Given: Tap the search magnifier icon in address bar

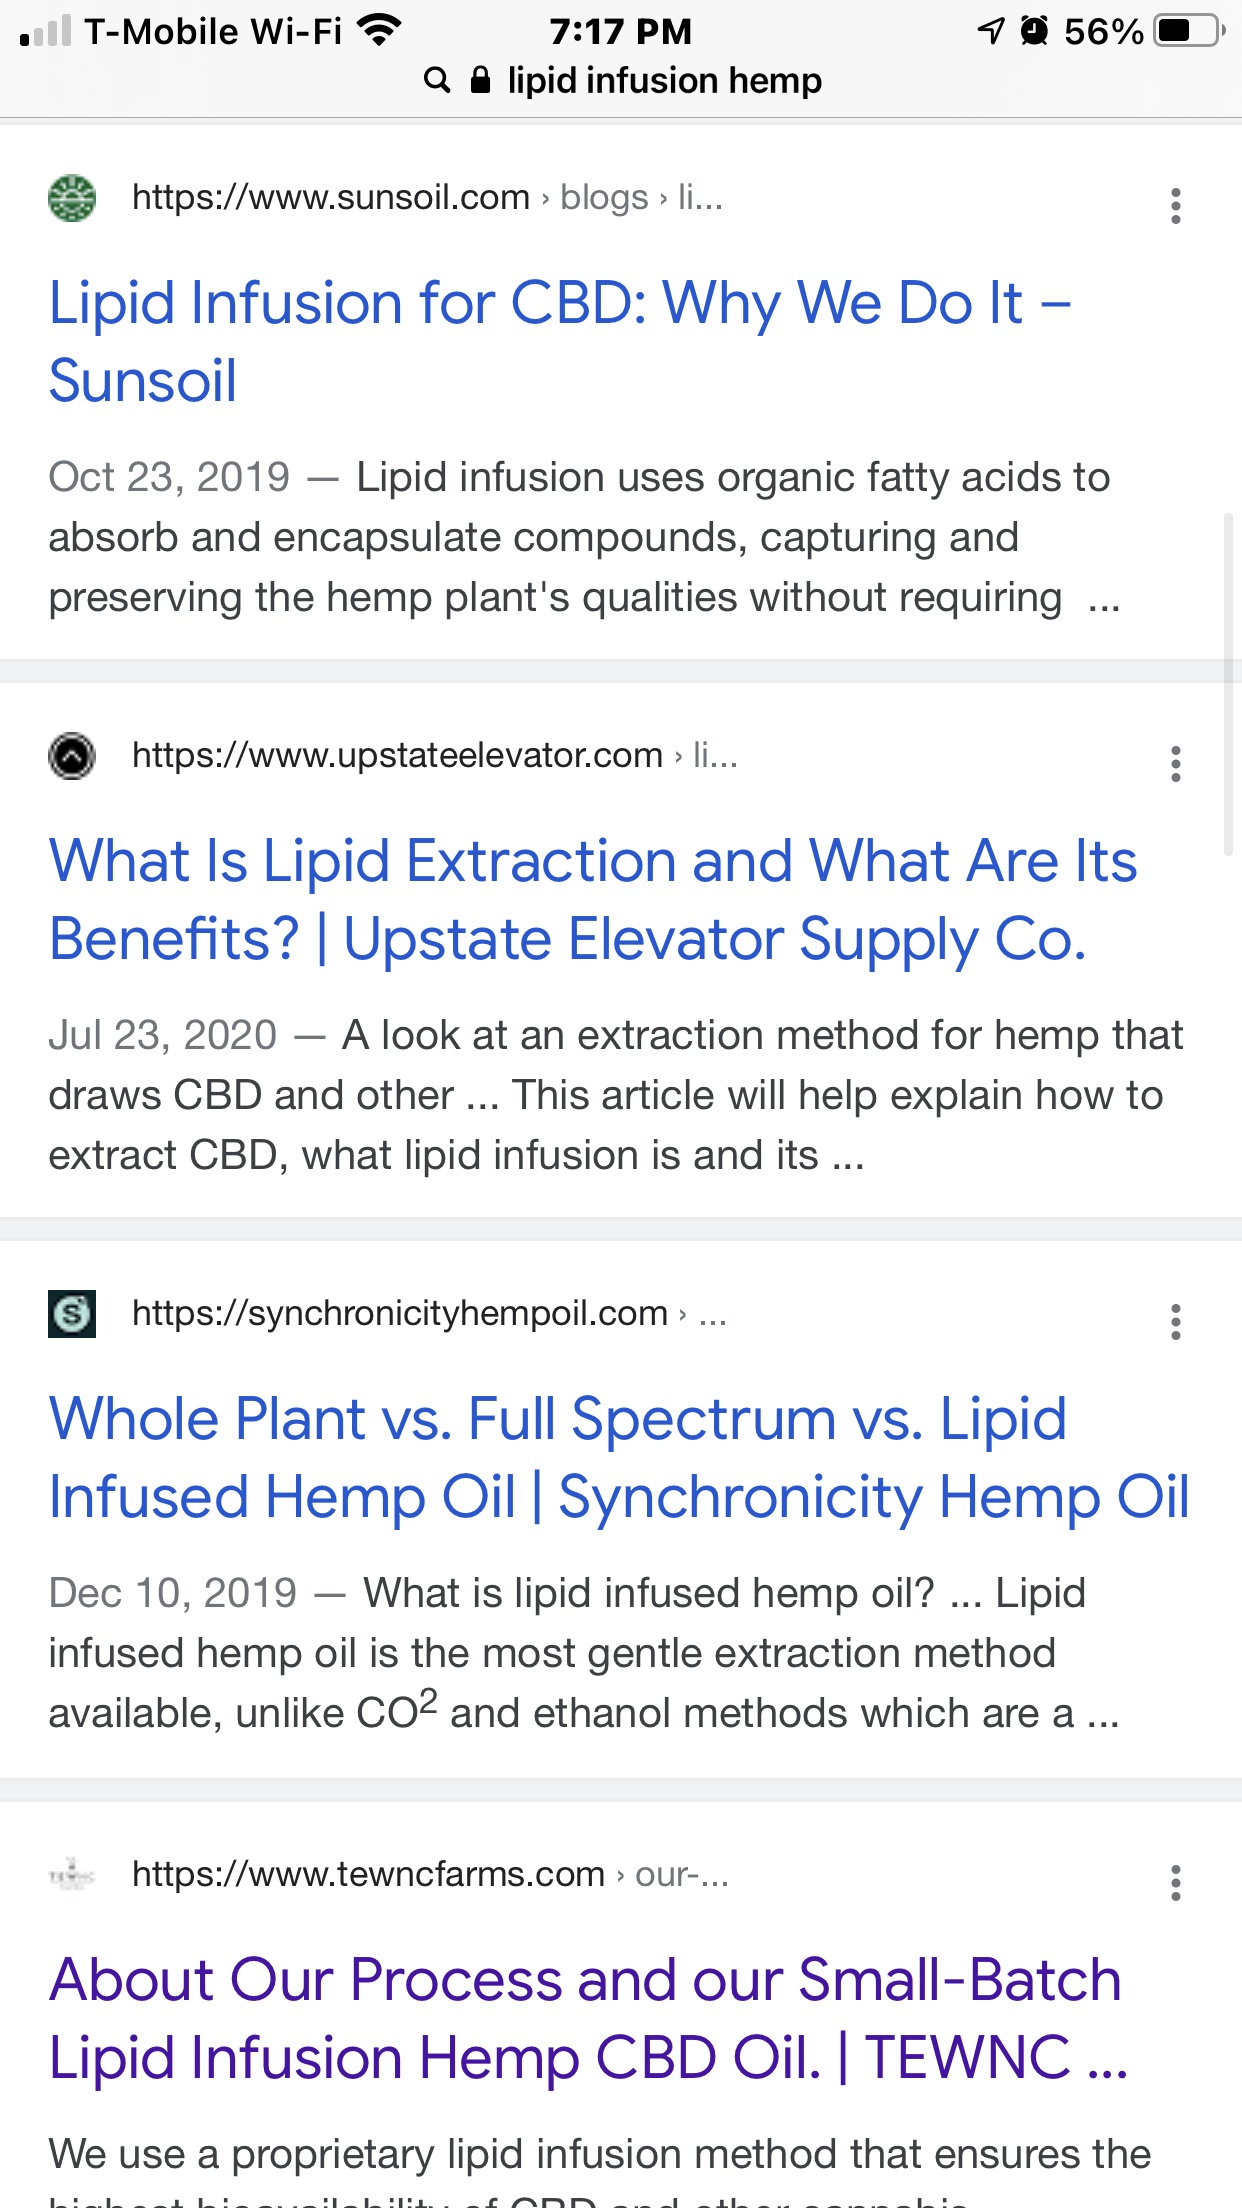Looking at the screenshot, I should (437, 80).
